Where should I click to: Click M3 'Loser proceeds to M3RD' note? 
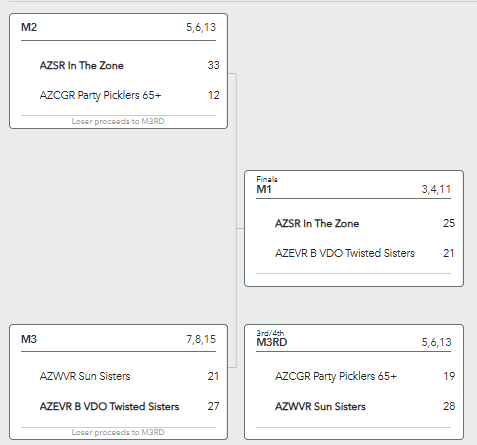pos(118,432)
